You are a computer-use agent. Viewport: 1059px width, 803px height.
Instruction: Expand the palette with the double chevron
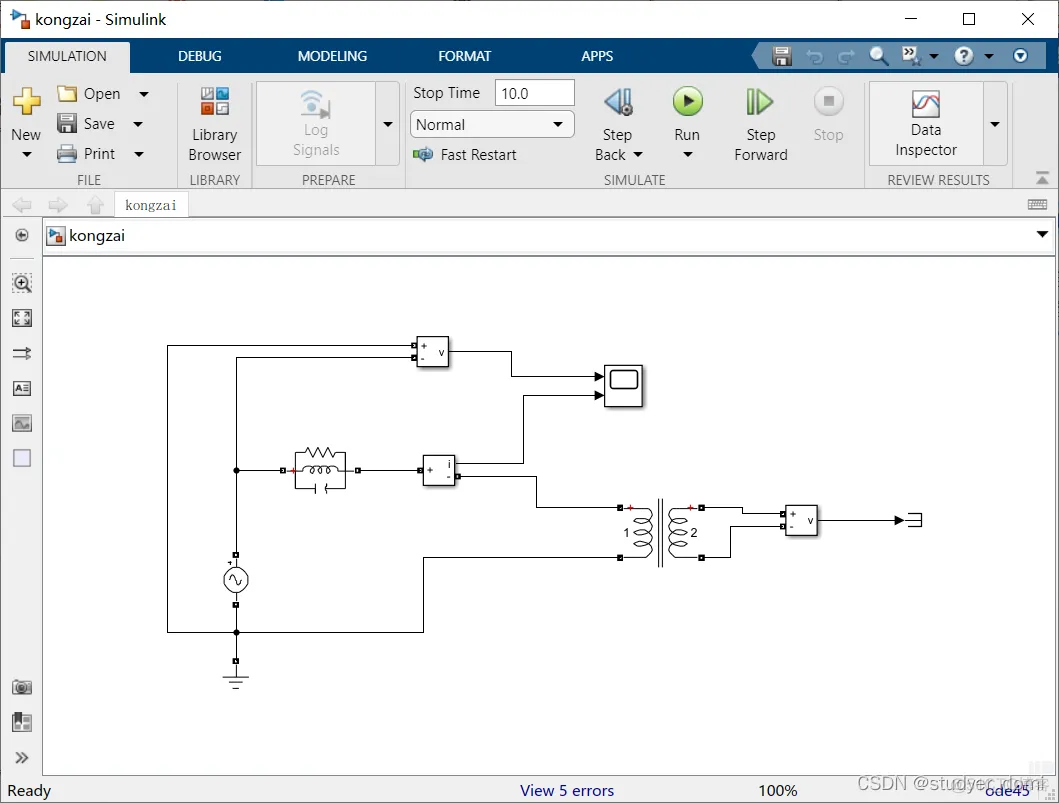(22, 758)
